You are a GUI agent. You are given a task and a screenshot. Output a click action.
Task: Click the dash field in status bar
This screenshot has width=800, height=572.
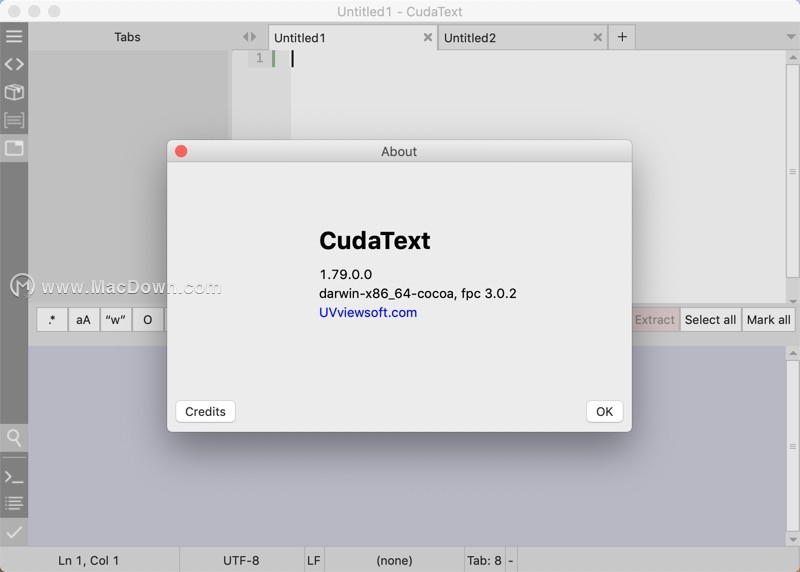coord(511,560)
